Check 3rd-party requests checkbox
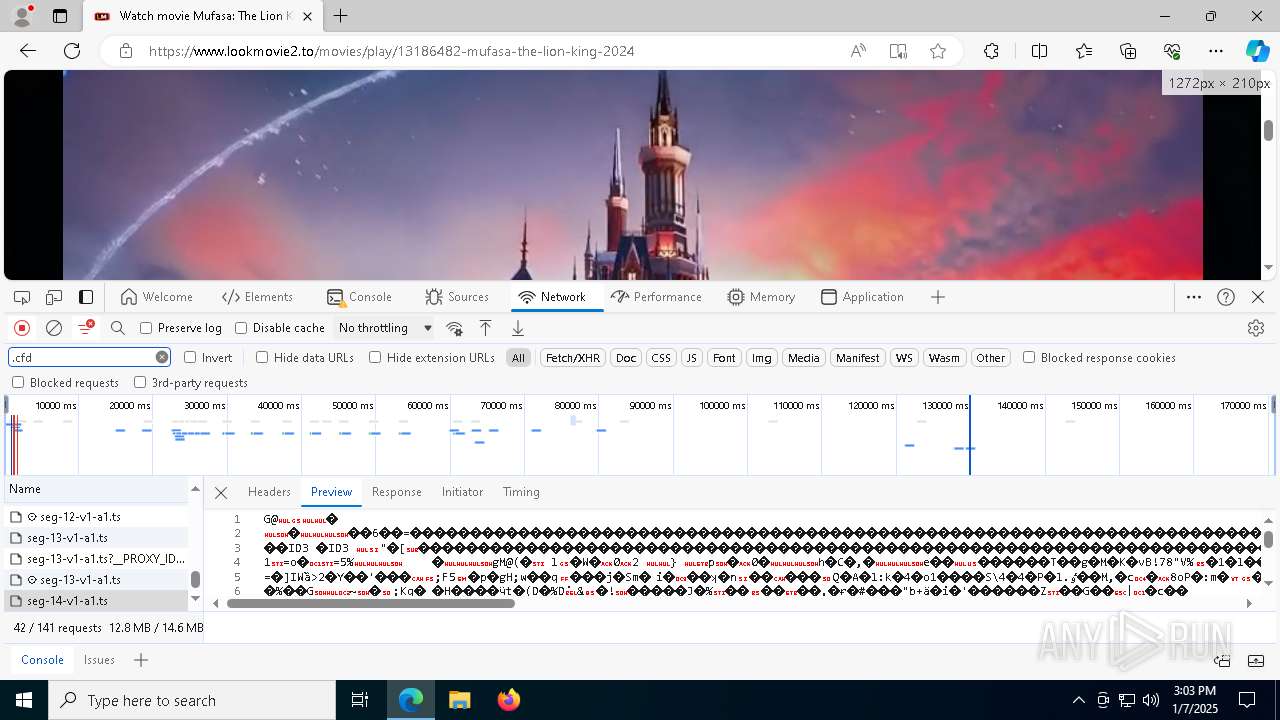The image size is (1280, 720). 140,382
